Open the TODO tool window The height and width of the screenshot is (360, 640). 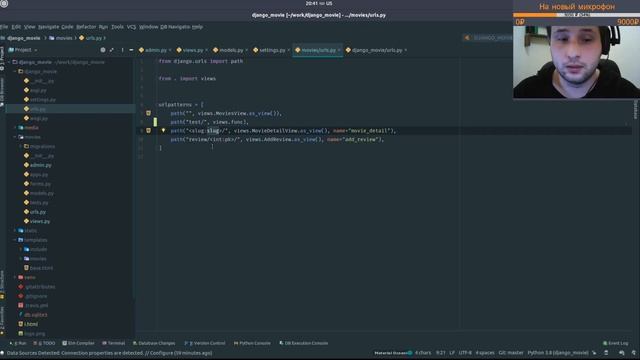pyautogui.click(x=44, y=343)
